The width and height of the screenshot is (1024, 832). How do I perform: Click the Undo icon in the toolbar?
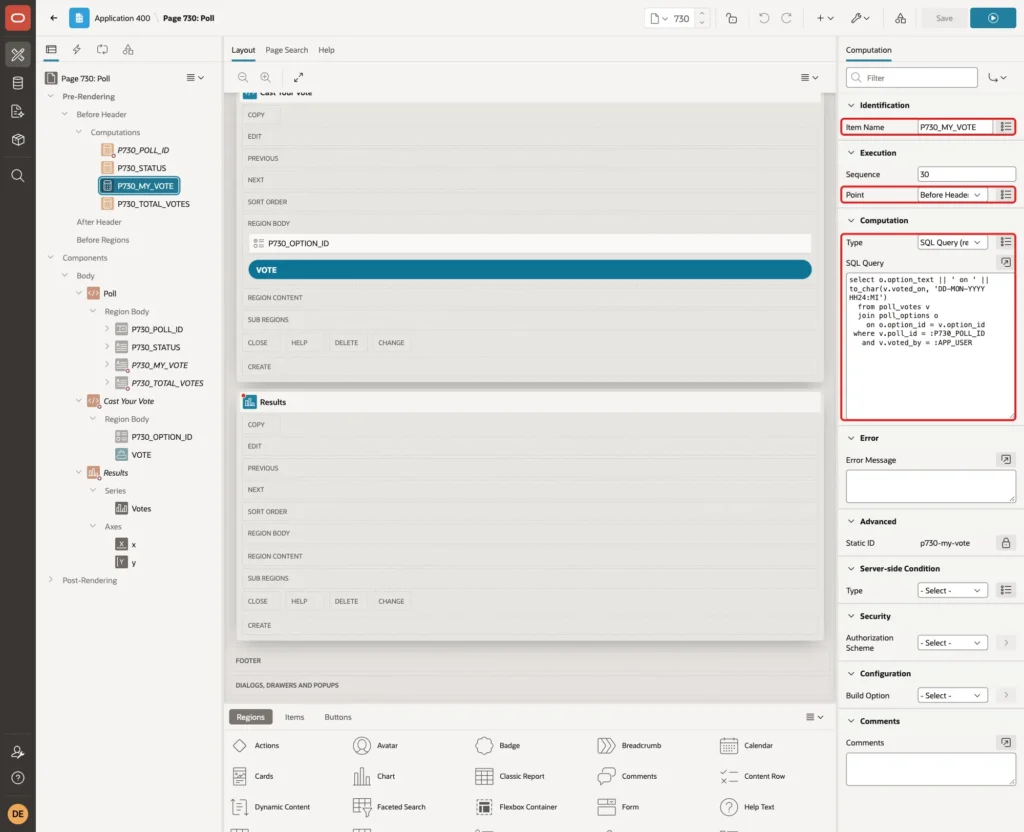click(x=763, y=18)
